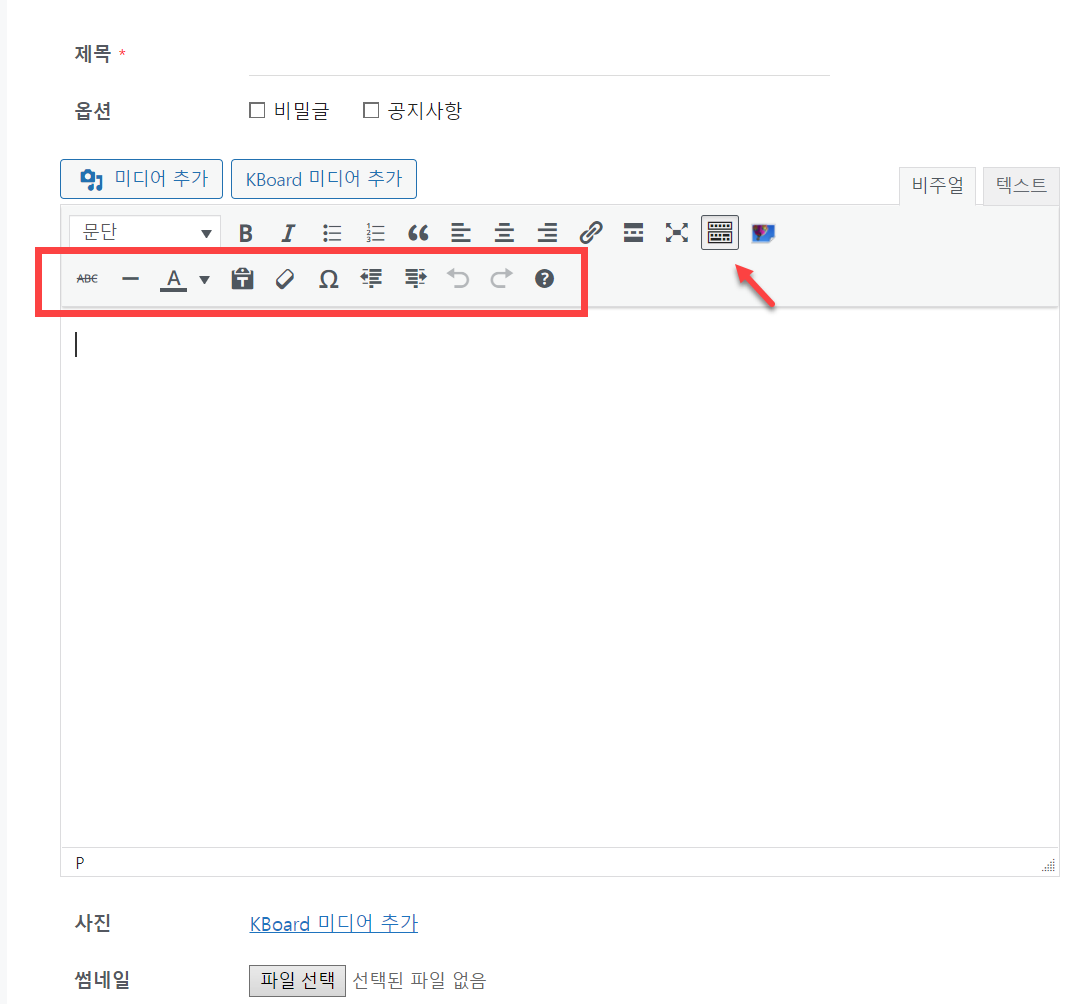
Task: Insert a blockquote
Action: [x=418, y=232]
